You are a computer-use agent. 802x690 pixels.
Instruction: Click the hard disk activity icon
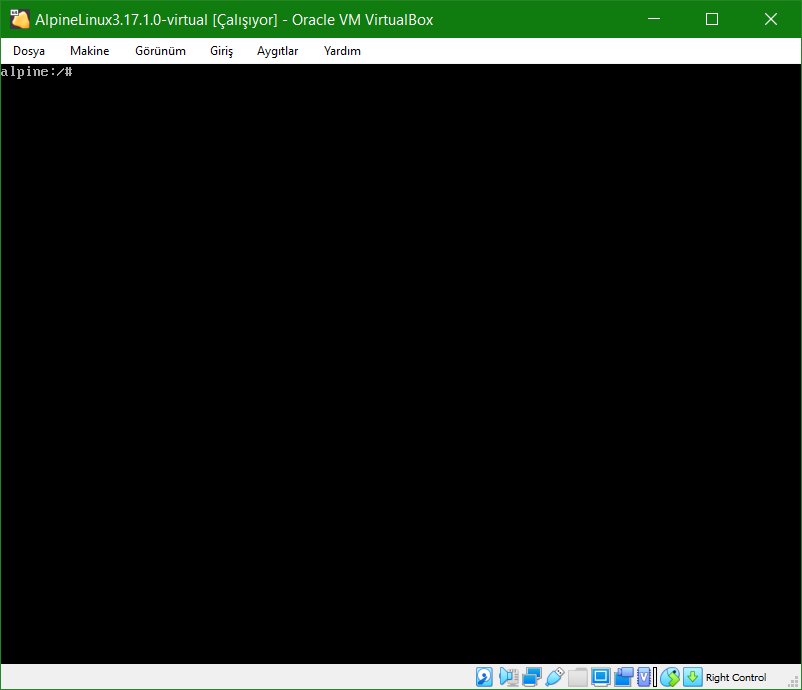[484, 677]
